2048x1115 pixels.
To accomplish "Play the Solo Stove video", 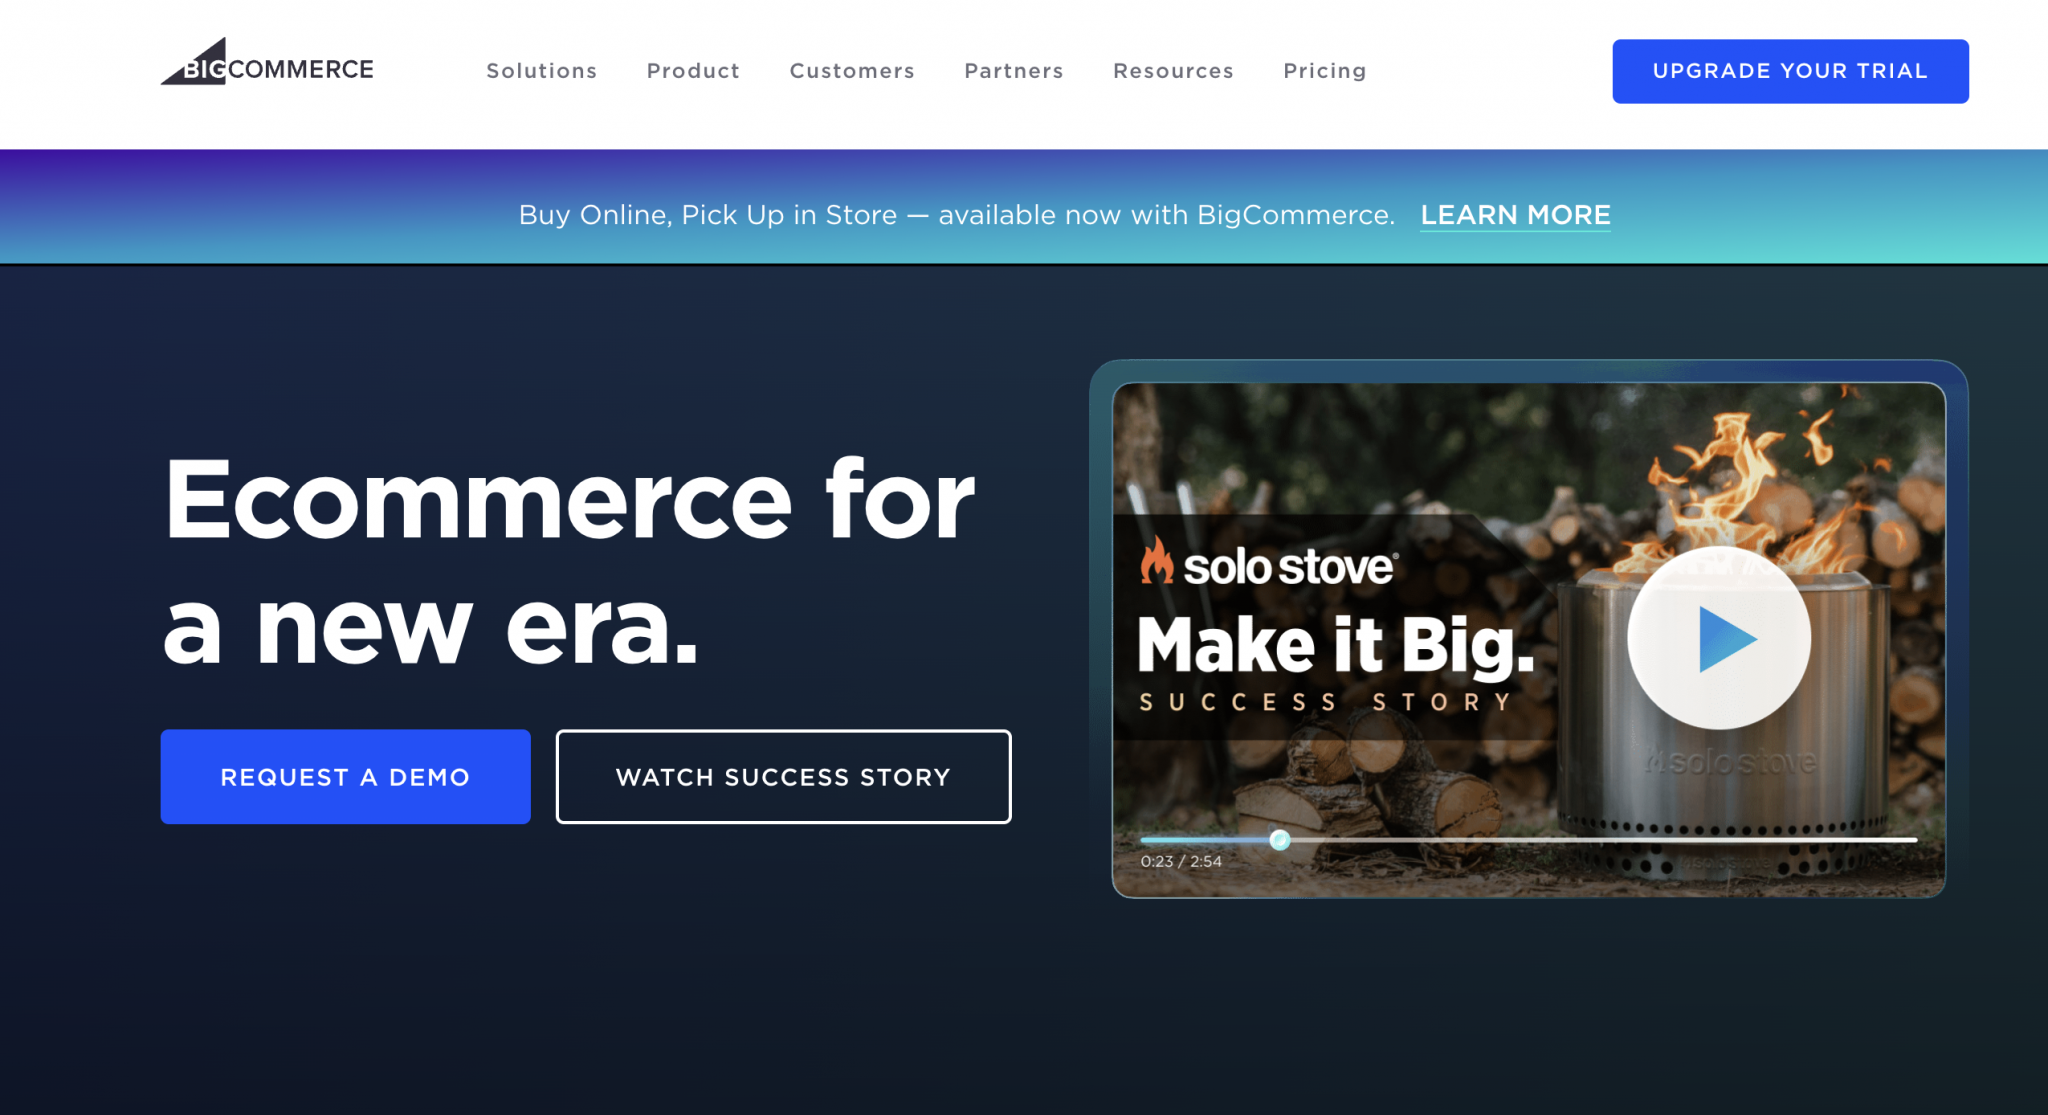I will pyautogui.click(x=1718, y=638).
